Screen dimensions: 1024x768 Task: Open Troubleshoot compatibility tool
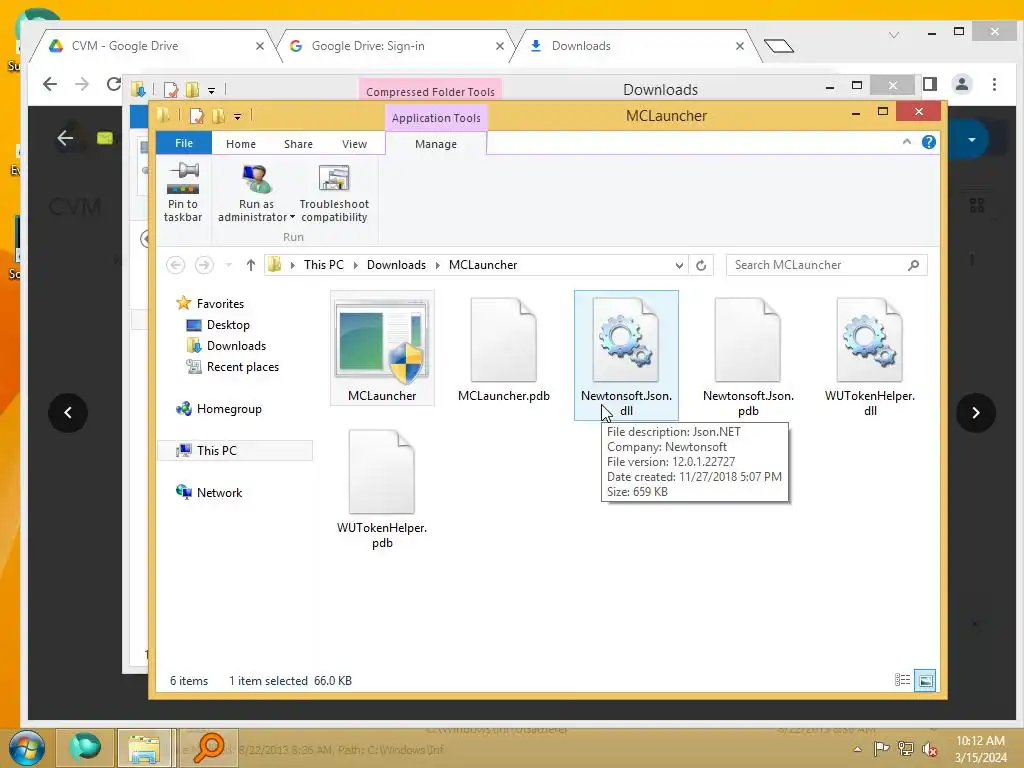click(334, 193)
